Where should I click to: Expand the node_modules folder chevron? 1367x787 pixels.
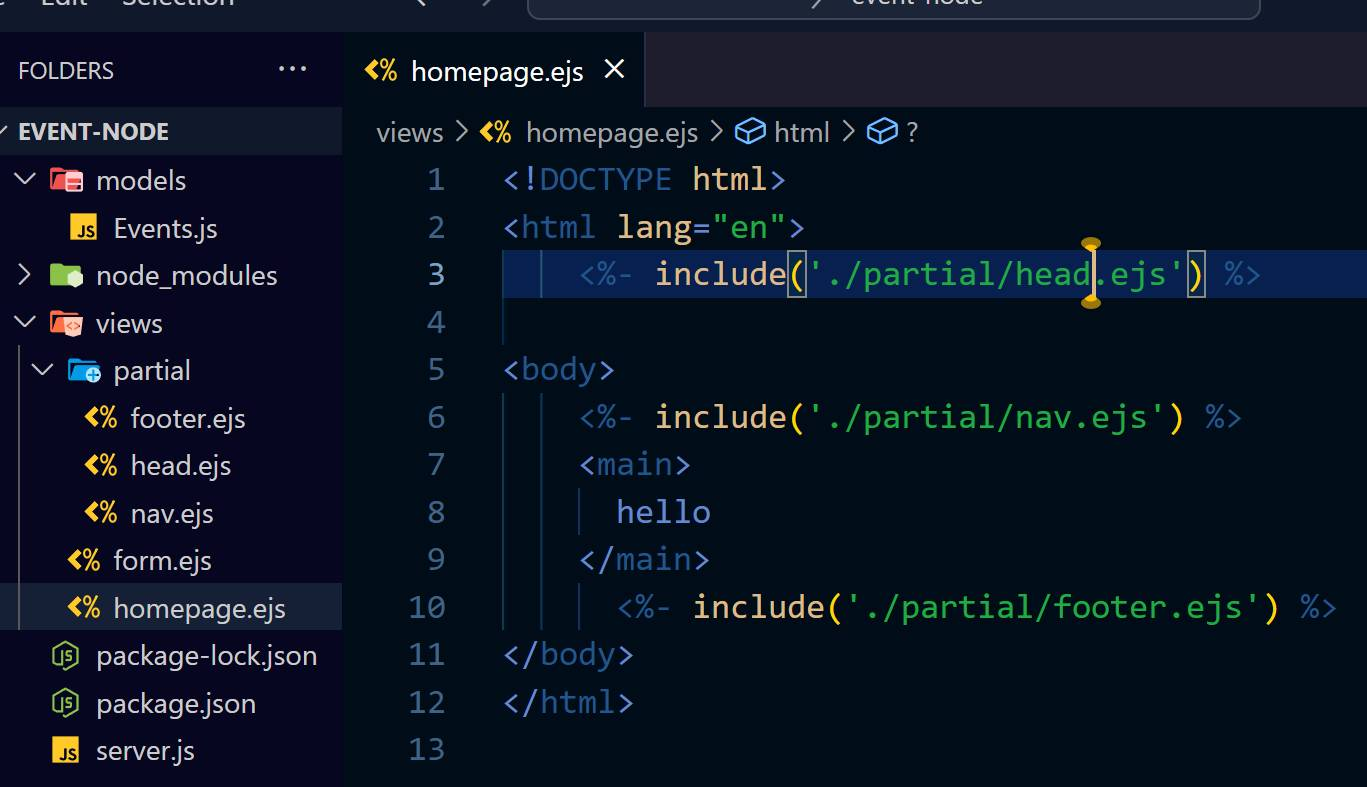(x=26, y=275)
